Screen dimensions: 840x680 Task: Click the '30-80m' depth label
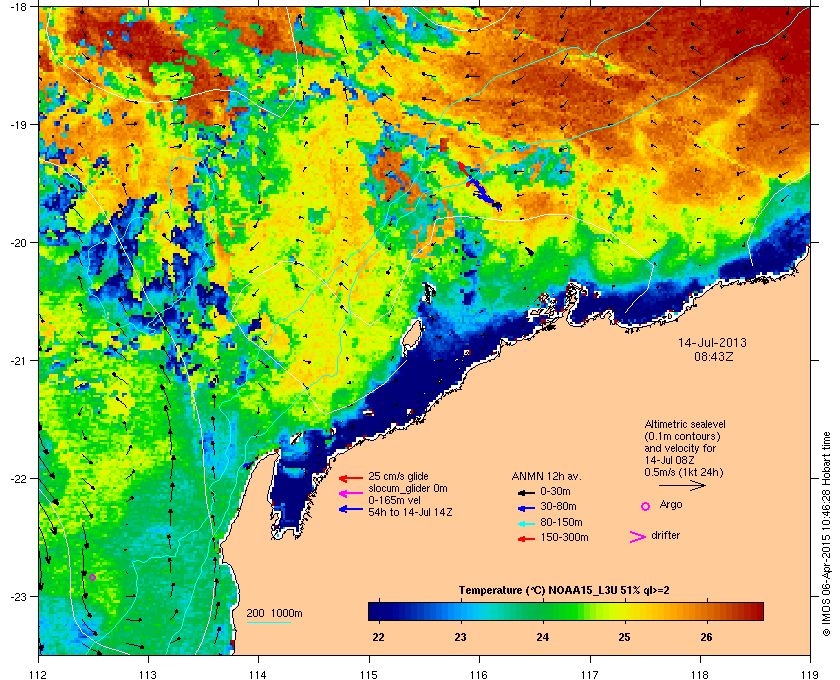[558, 507]
